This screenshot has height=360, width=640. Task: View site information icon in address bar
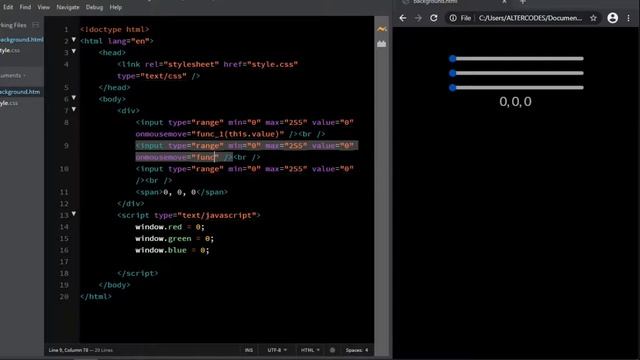point(453,18)
